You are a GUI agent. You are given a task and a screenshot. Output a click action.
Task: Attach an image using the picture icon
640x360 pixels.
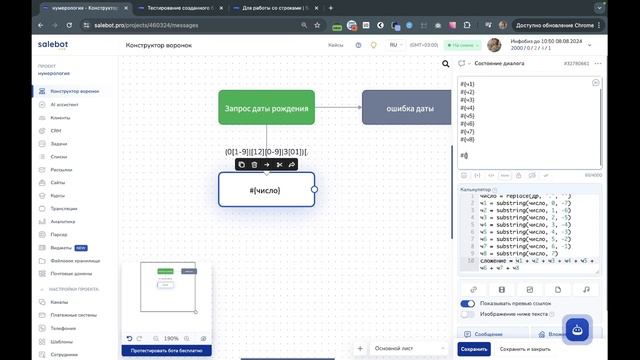[x=530, y=289]
